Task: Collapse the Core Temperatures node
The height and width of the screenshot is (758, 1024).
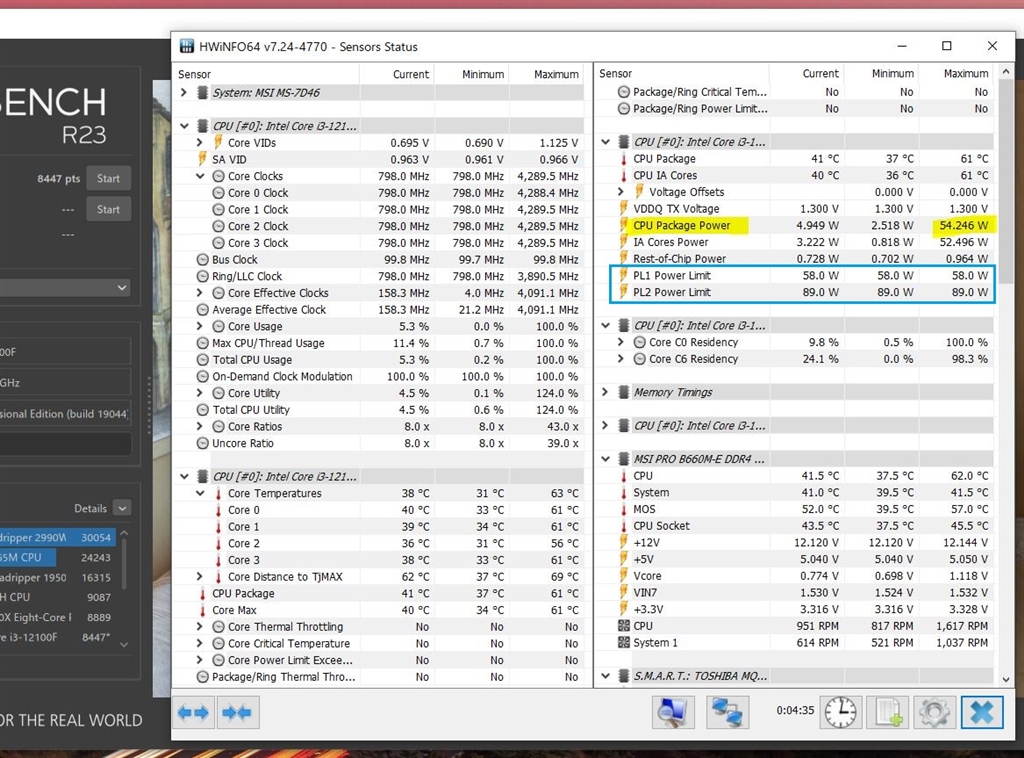Action: pyautogui.click(x=200, y=494)
